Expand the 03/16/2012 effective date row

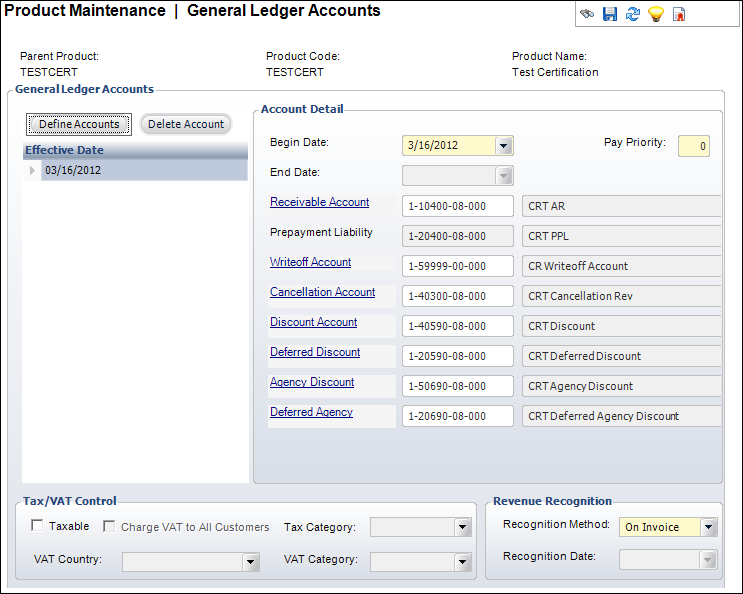pyautogui.click(x=32, y=171)
